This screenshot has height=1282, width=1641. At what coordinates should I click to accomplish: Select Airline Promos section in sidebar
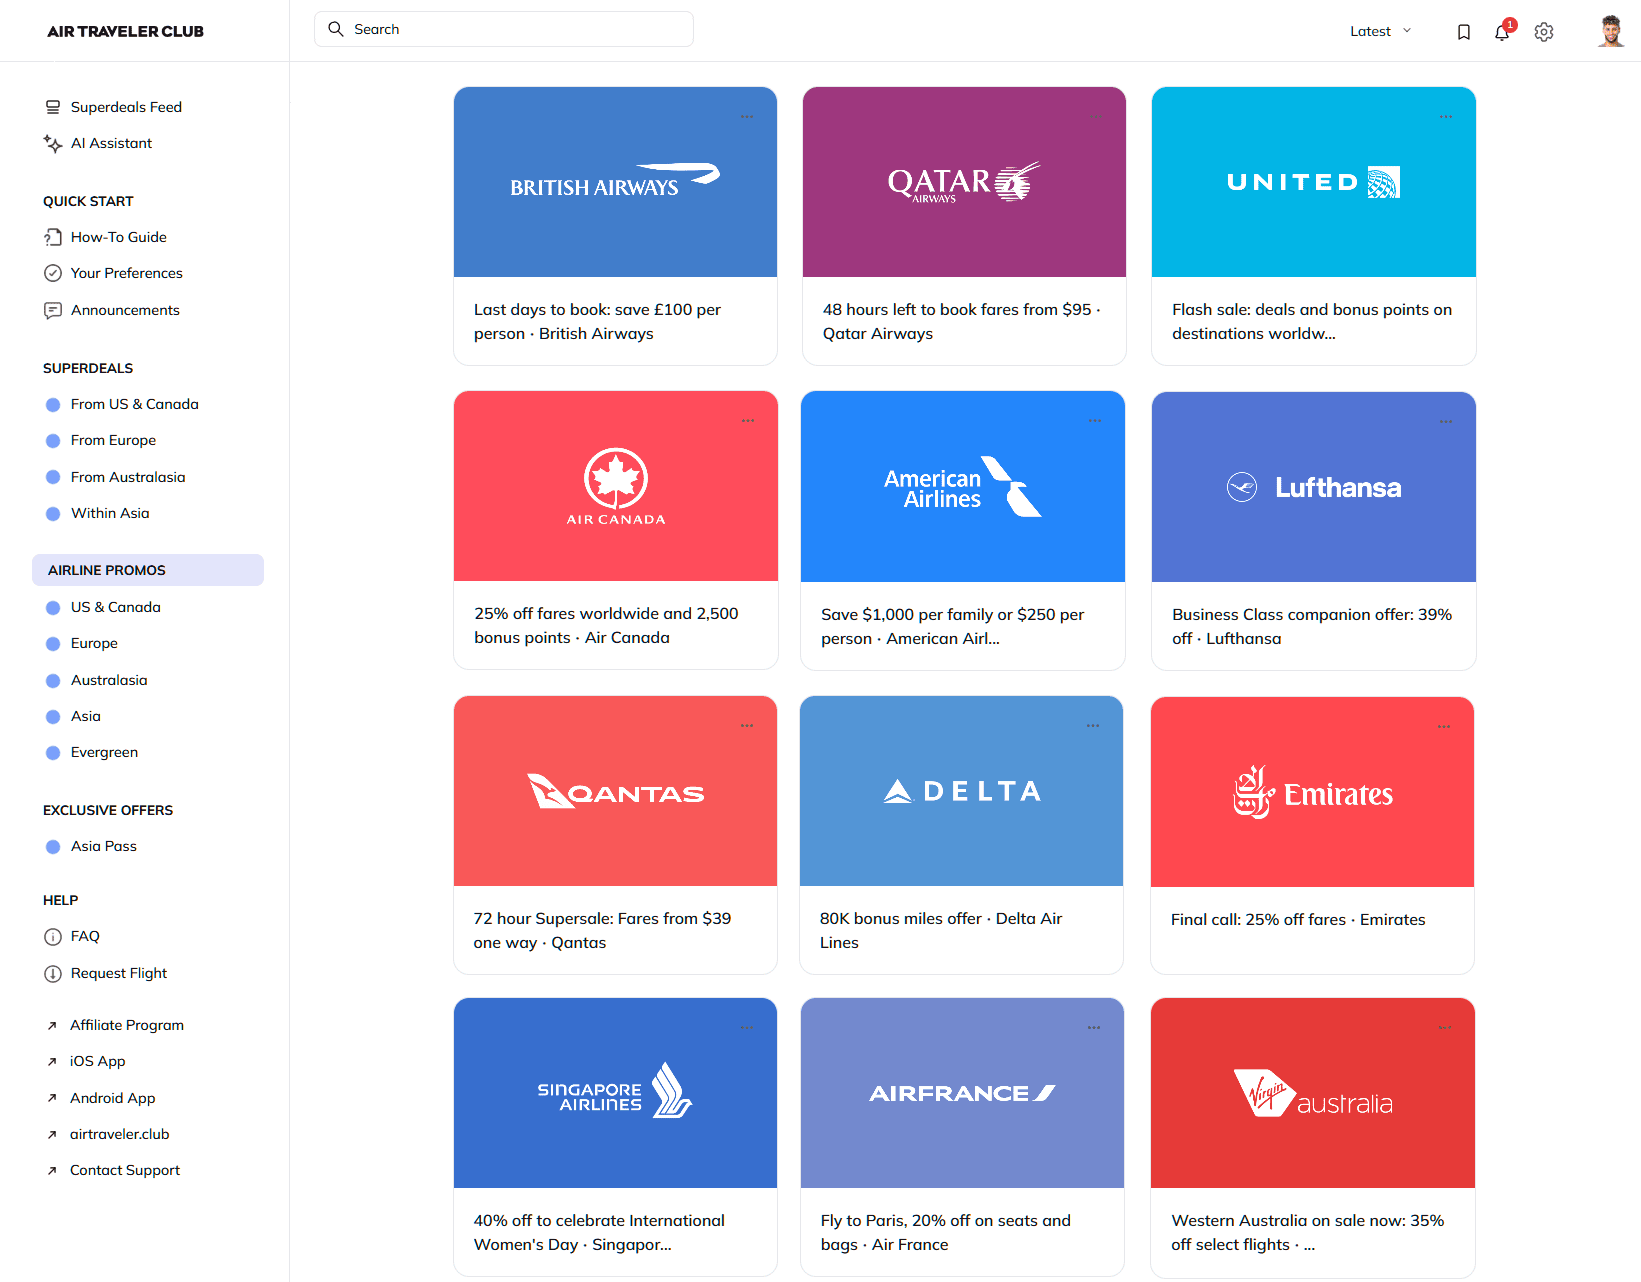coord(148,570)
